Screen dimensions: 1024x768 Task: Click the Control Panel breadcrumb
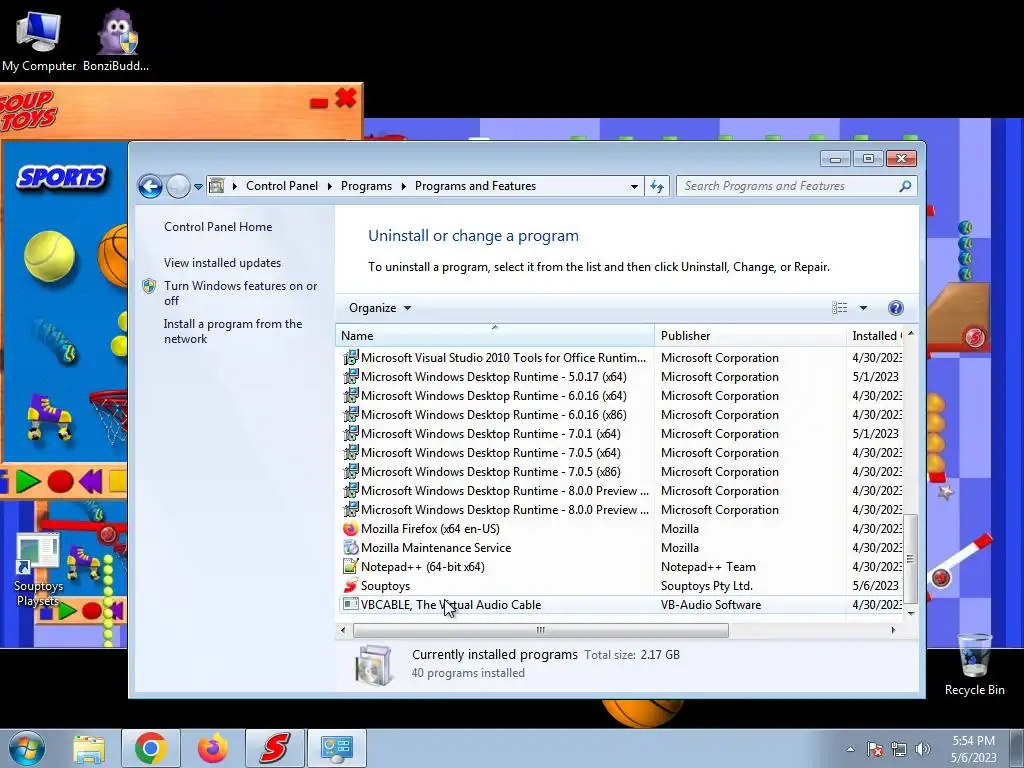point(282,186)
